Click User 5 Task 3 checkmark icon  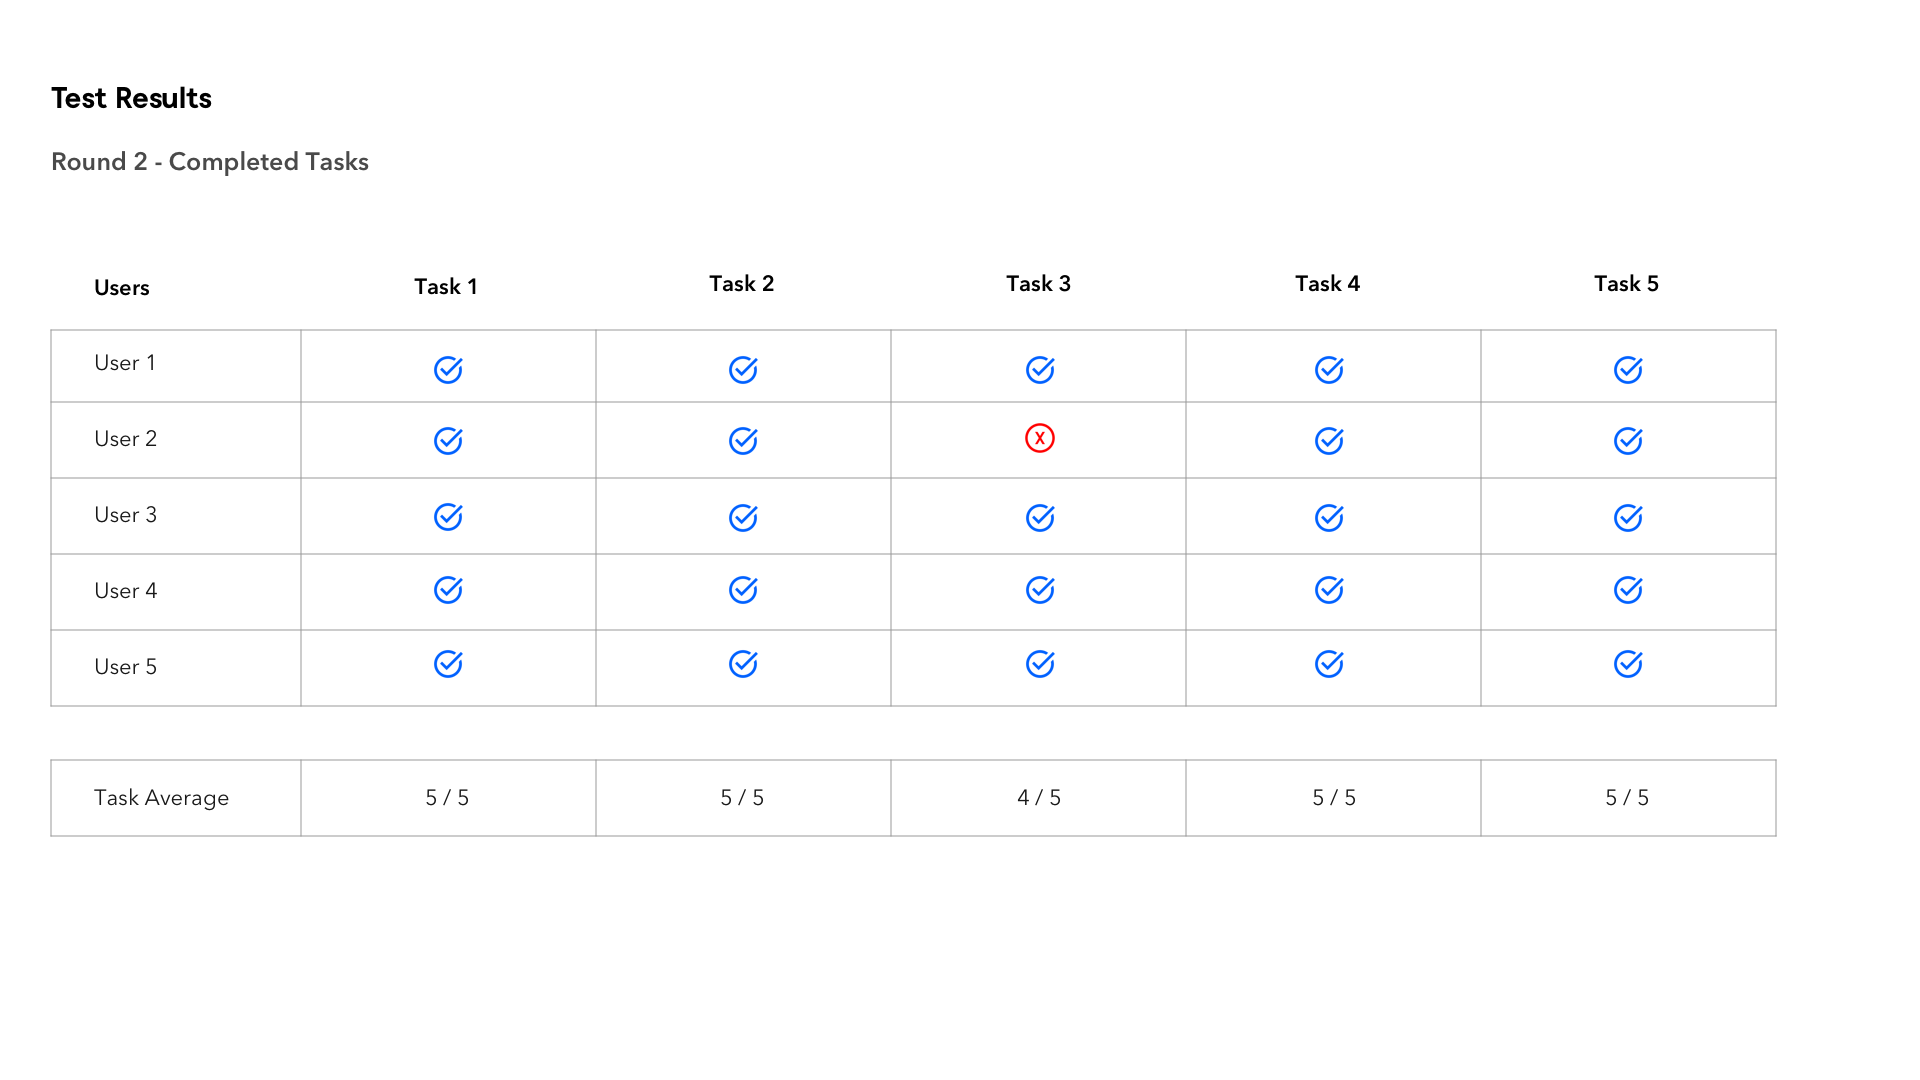1040,664
